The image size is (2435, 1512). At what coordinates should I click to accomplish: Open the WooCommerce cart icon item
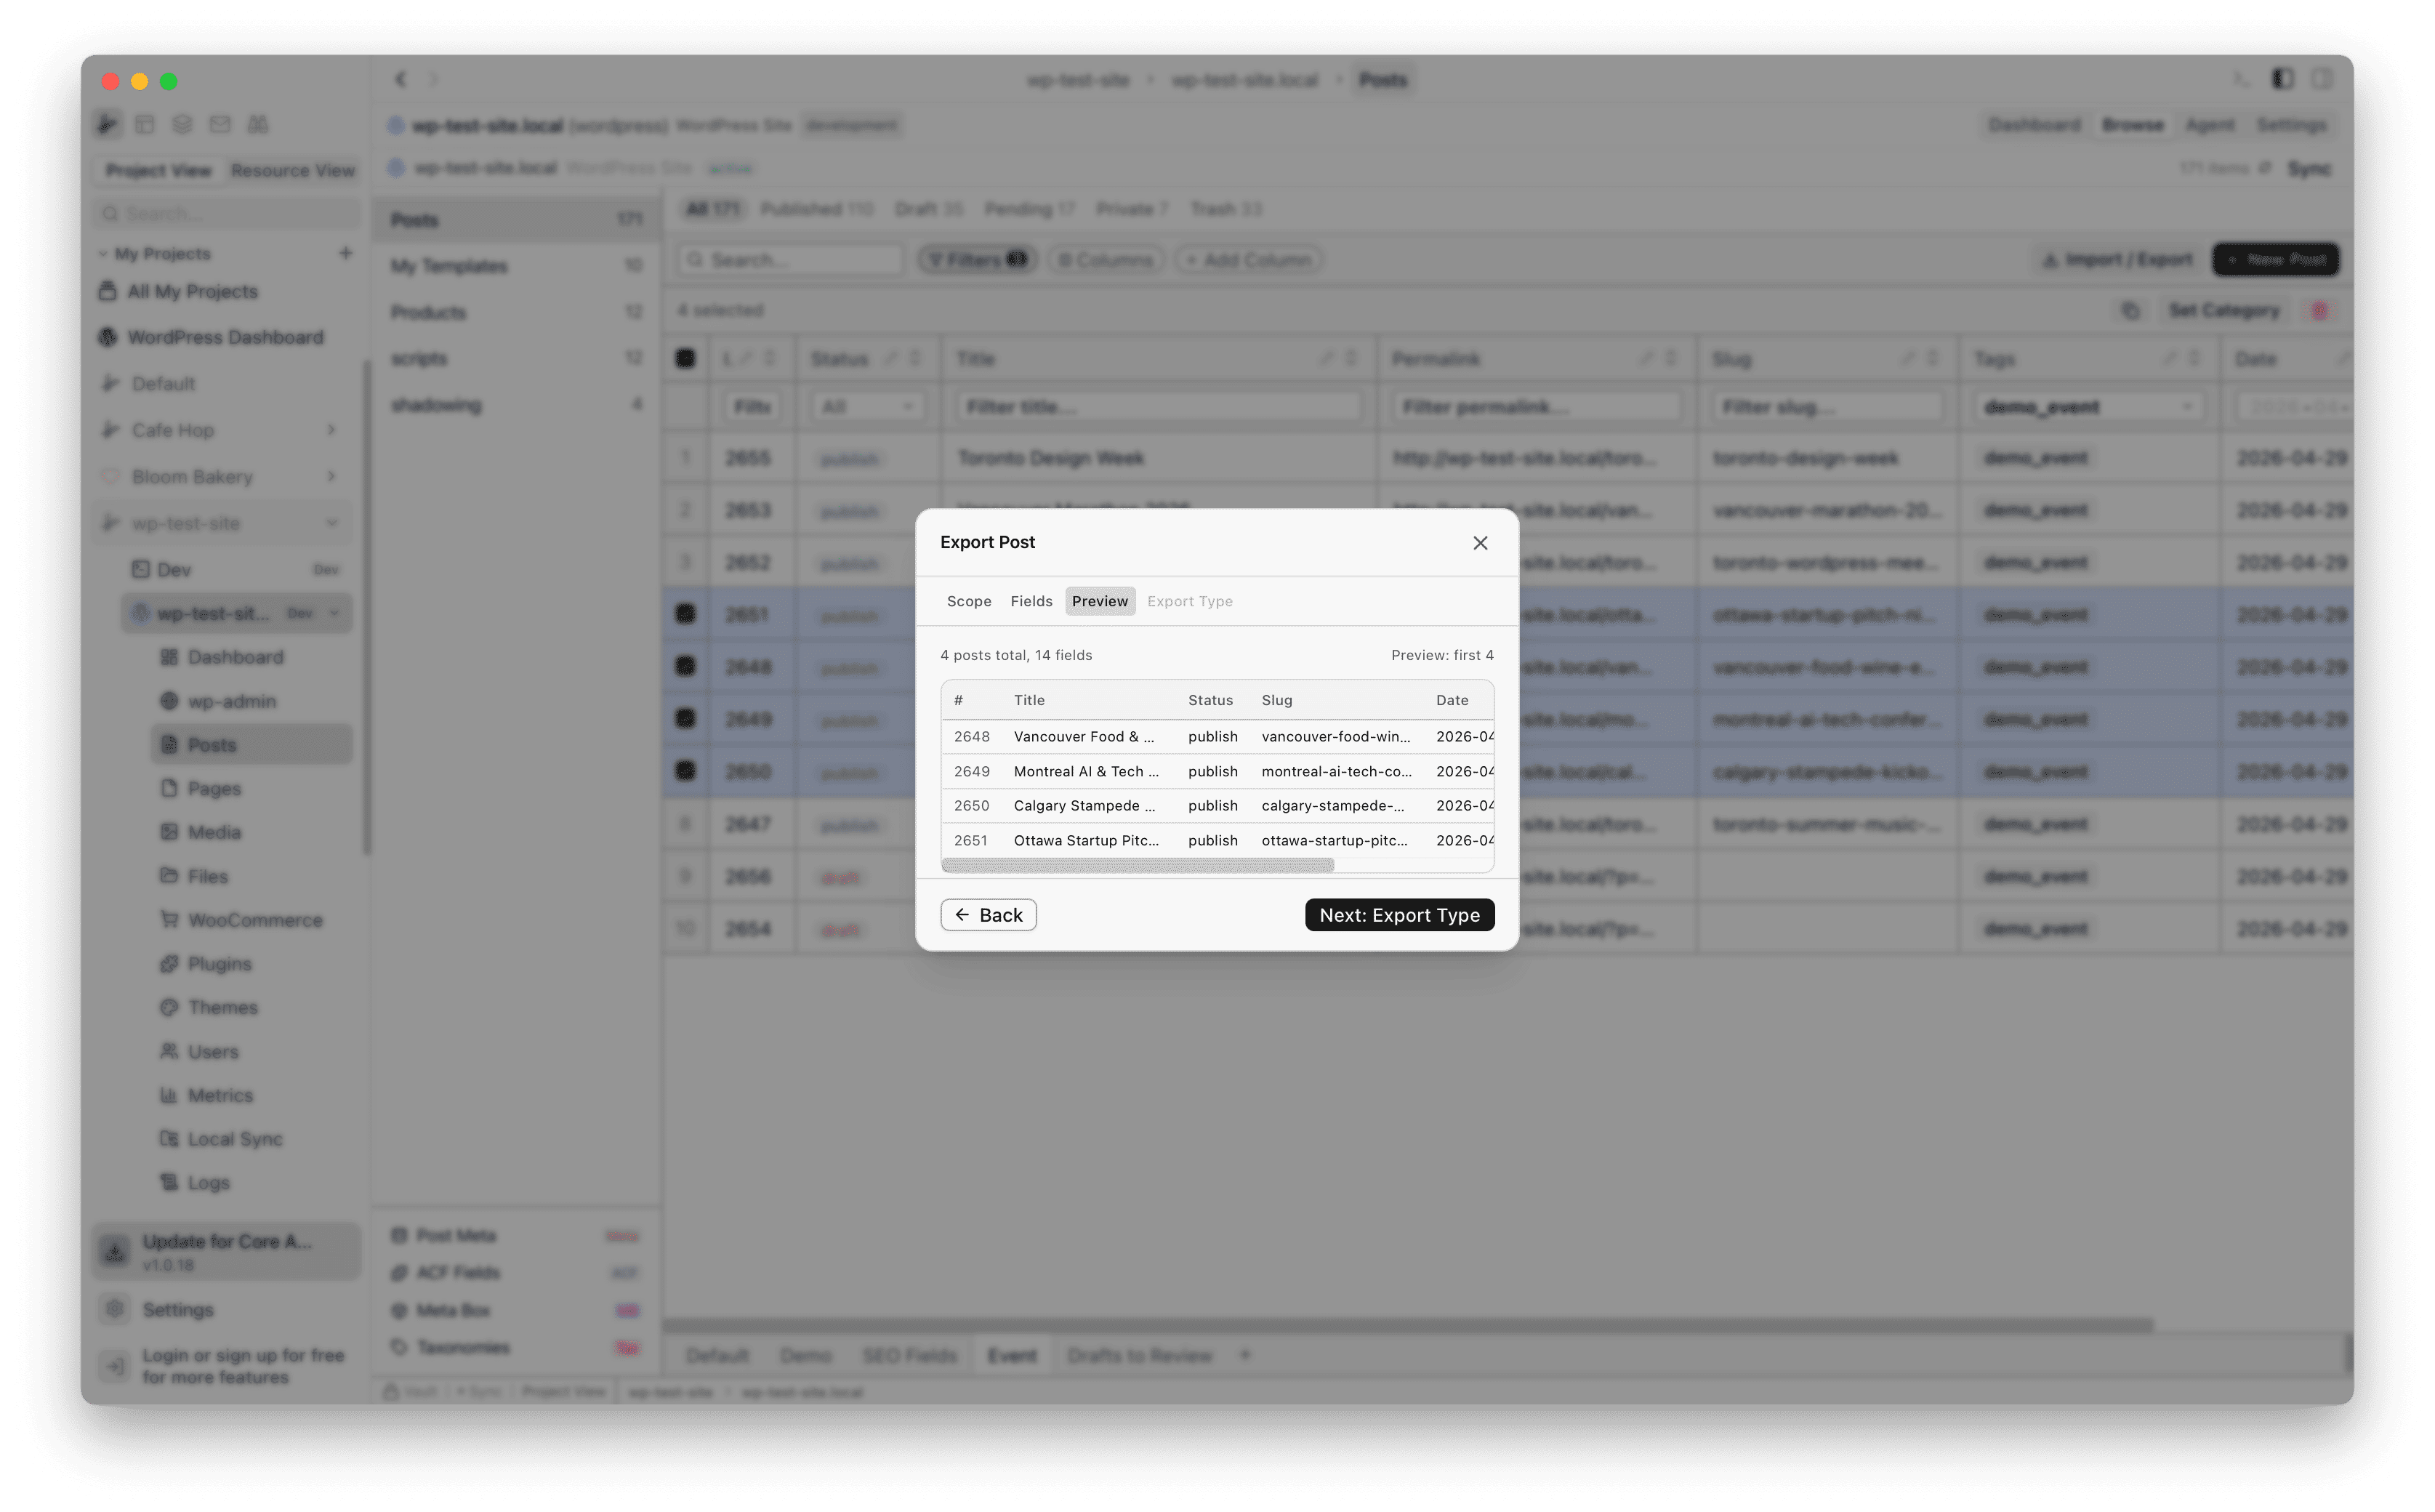169,920
